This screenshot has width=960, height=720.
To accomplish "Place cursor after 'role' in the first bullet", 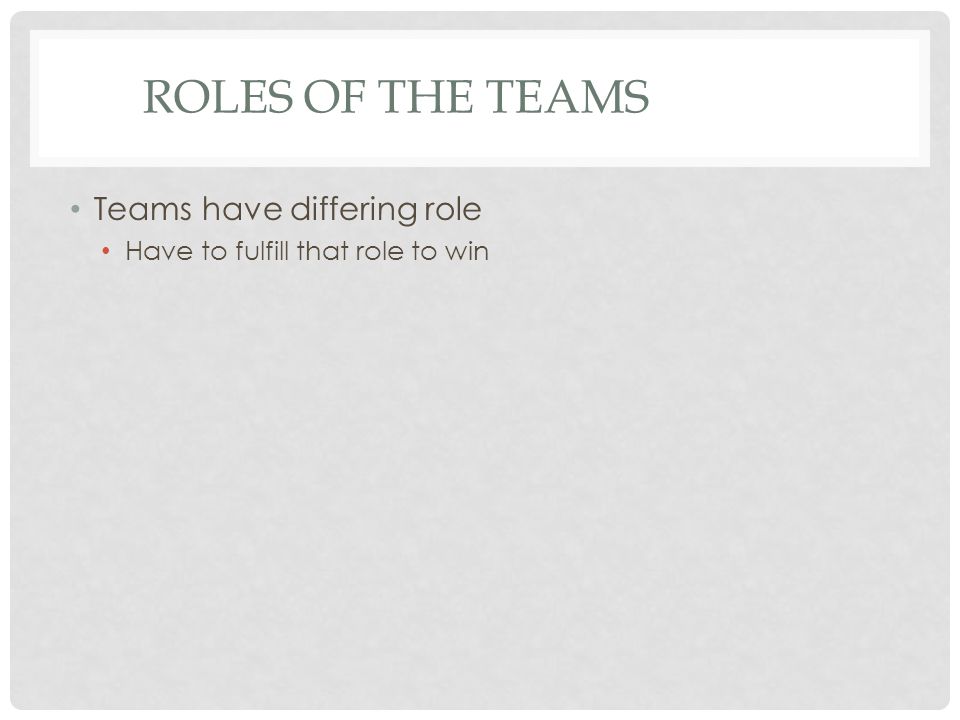I will 482,209.
